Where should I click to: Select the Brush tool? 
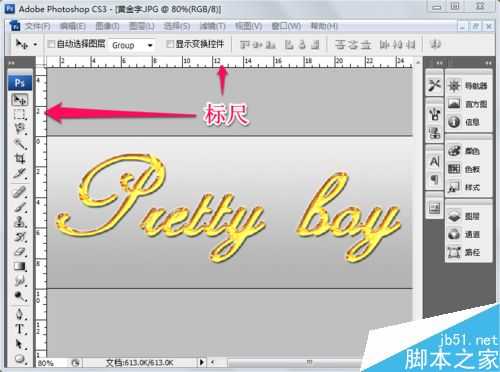20,207
